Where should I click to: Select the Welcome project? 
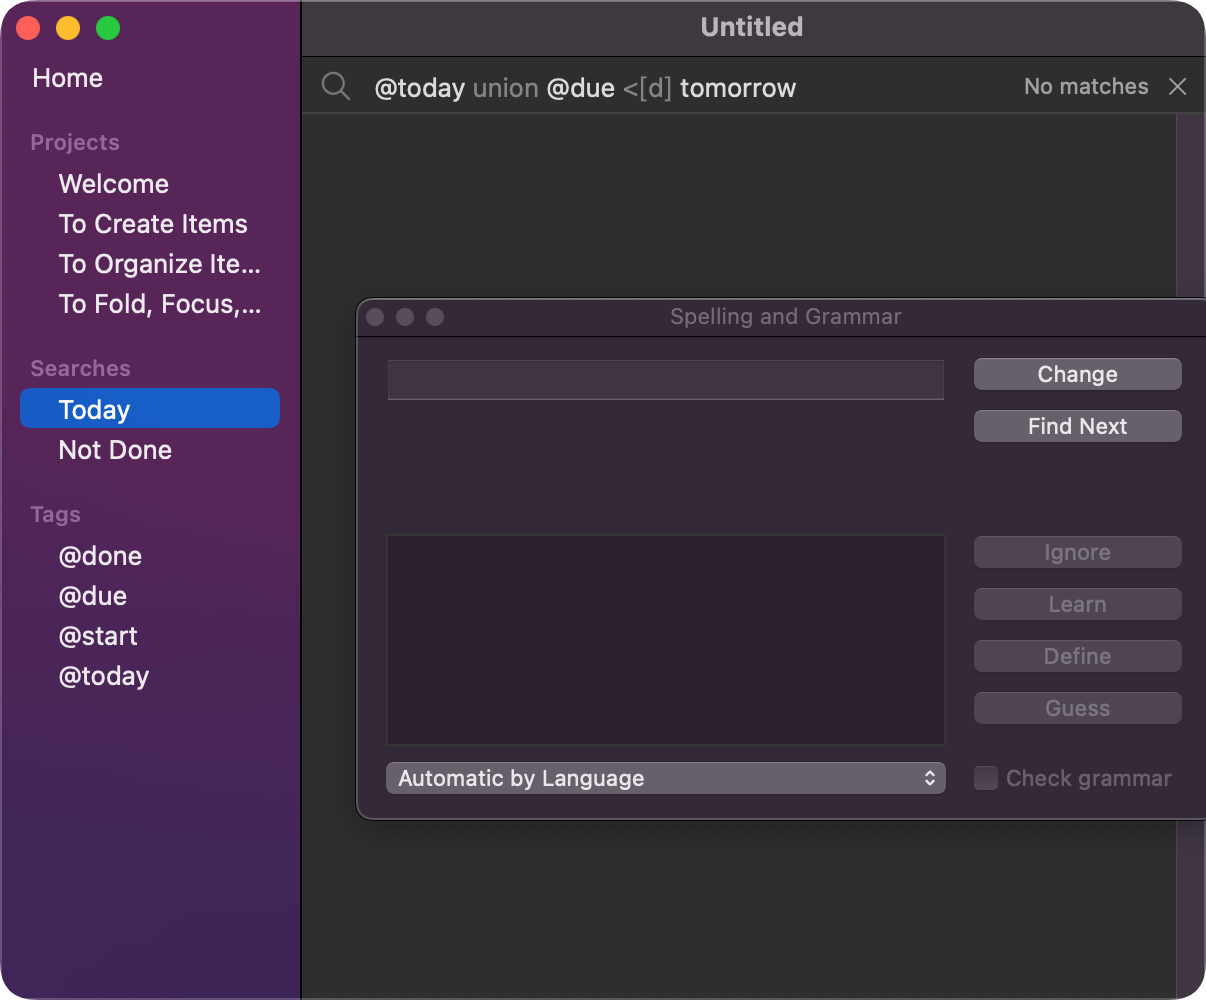coord(114,184)
